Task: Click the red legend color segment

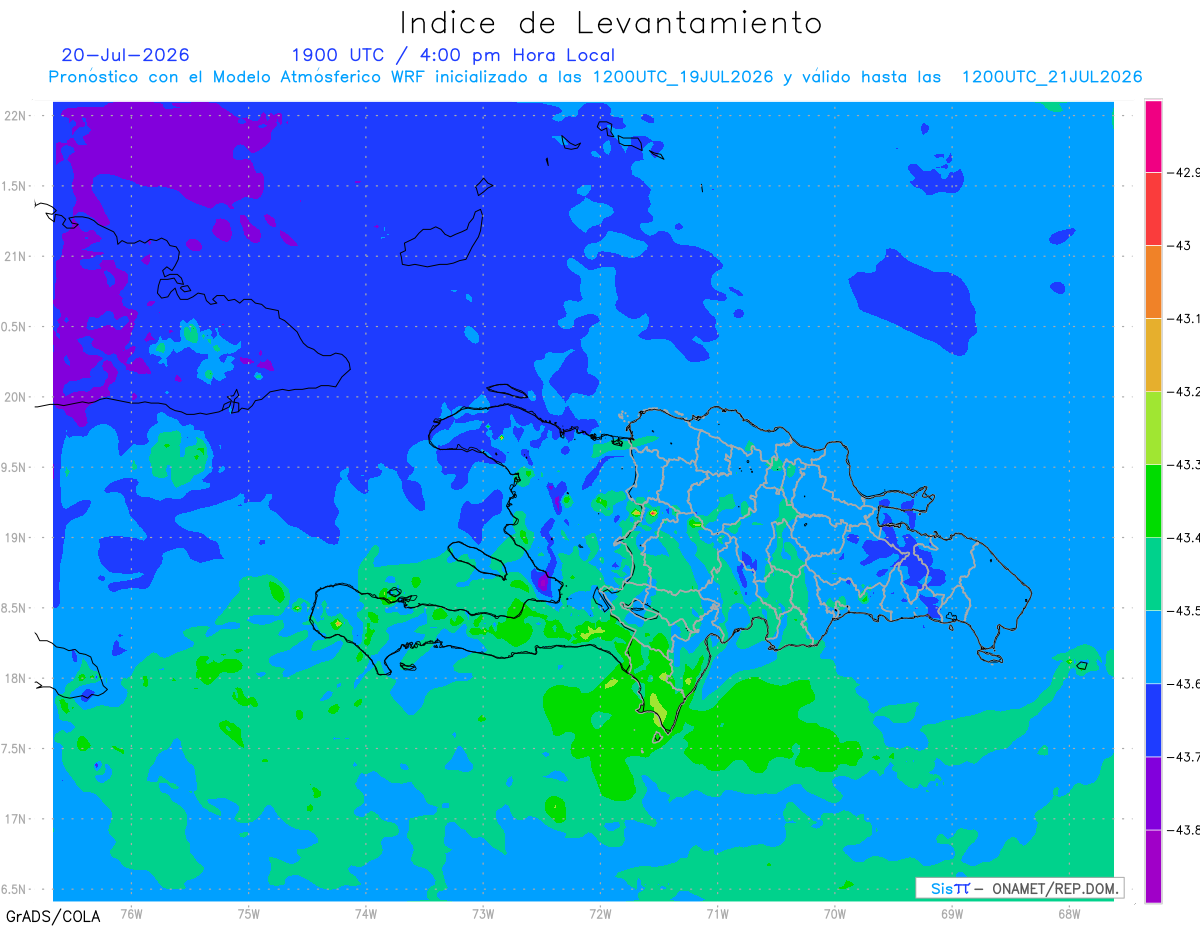Action: tap(1153, 208)
